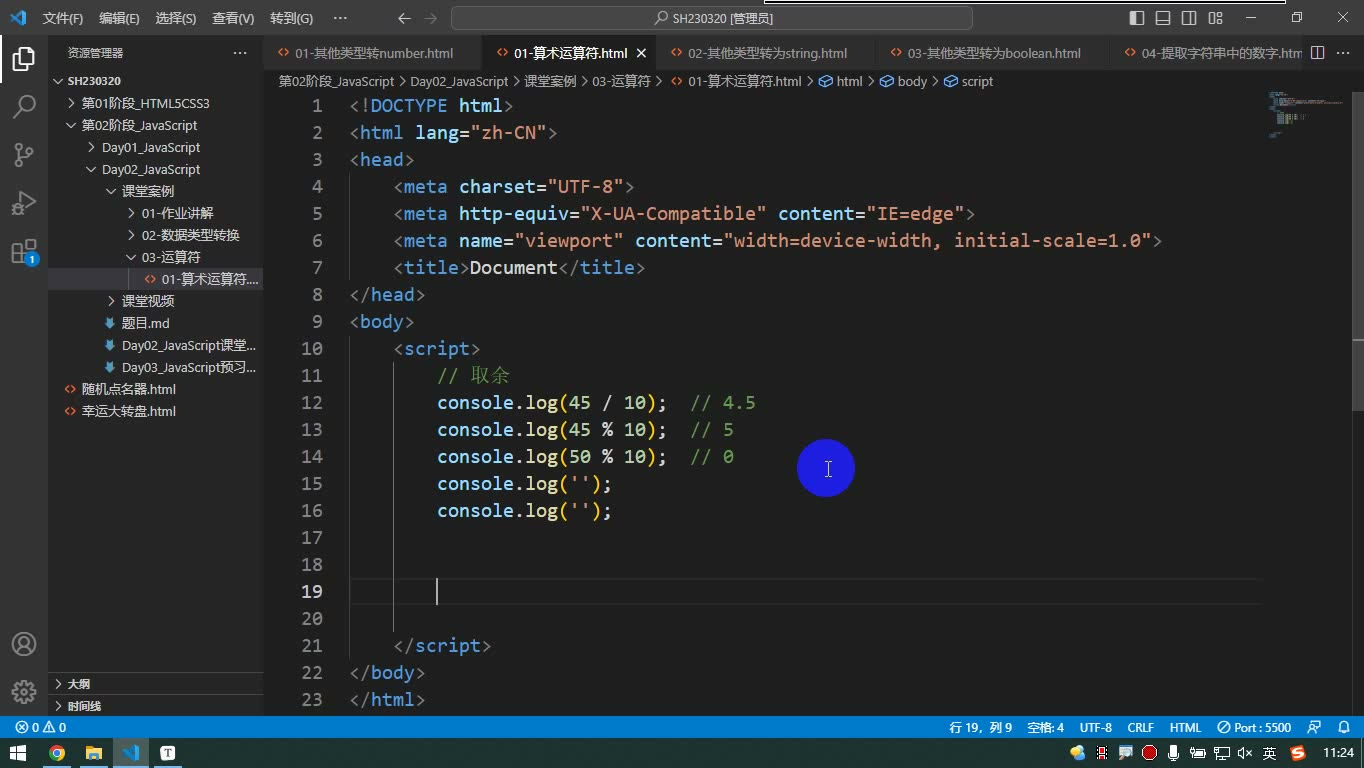Image resolution: width=1364 pixels, height=768 pixels.
Task: Open the Windows Start menu
Action: pyautogui.click(x=19, y=753)
